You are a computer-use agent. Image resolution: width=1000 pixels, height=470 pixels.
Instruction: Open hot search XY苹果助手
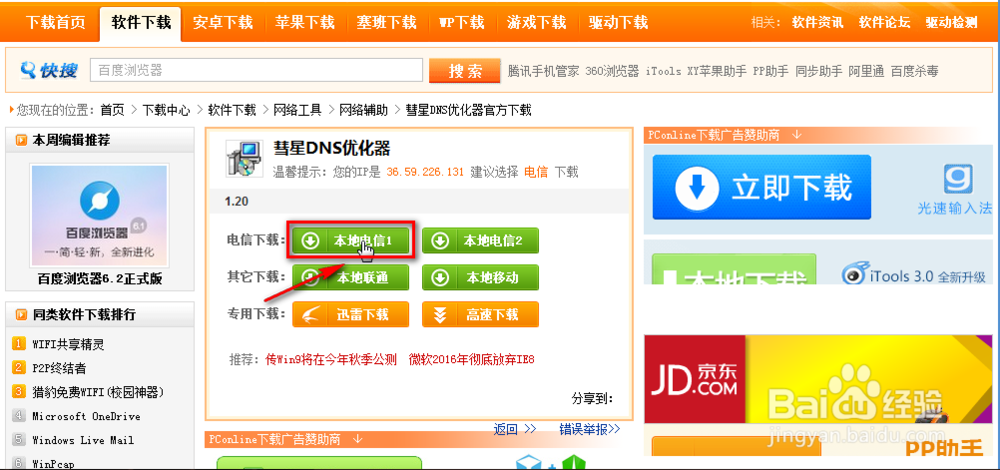click(716, 71)
